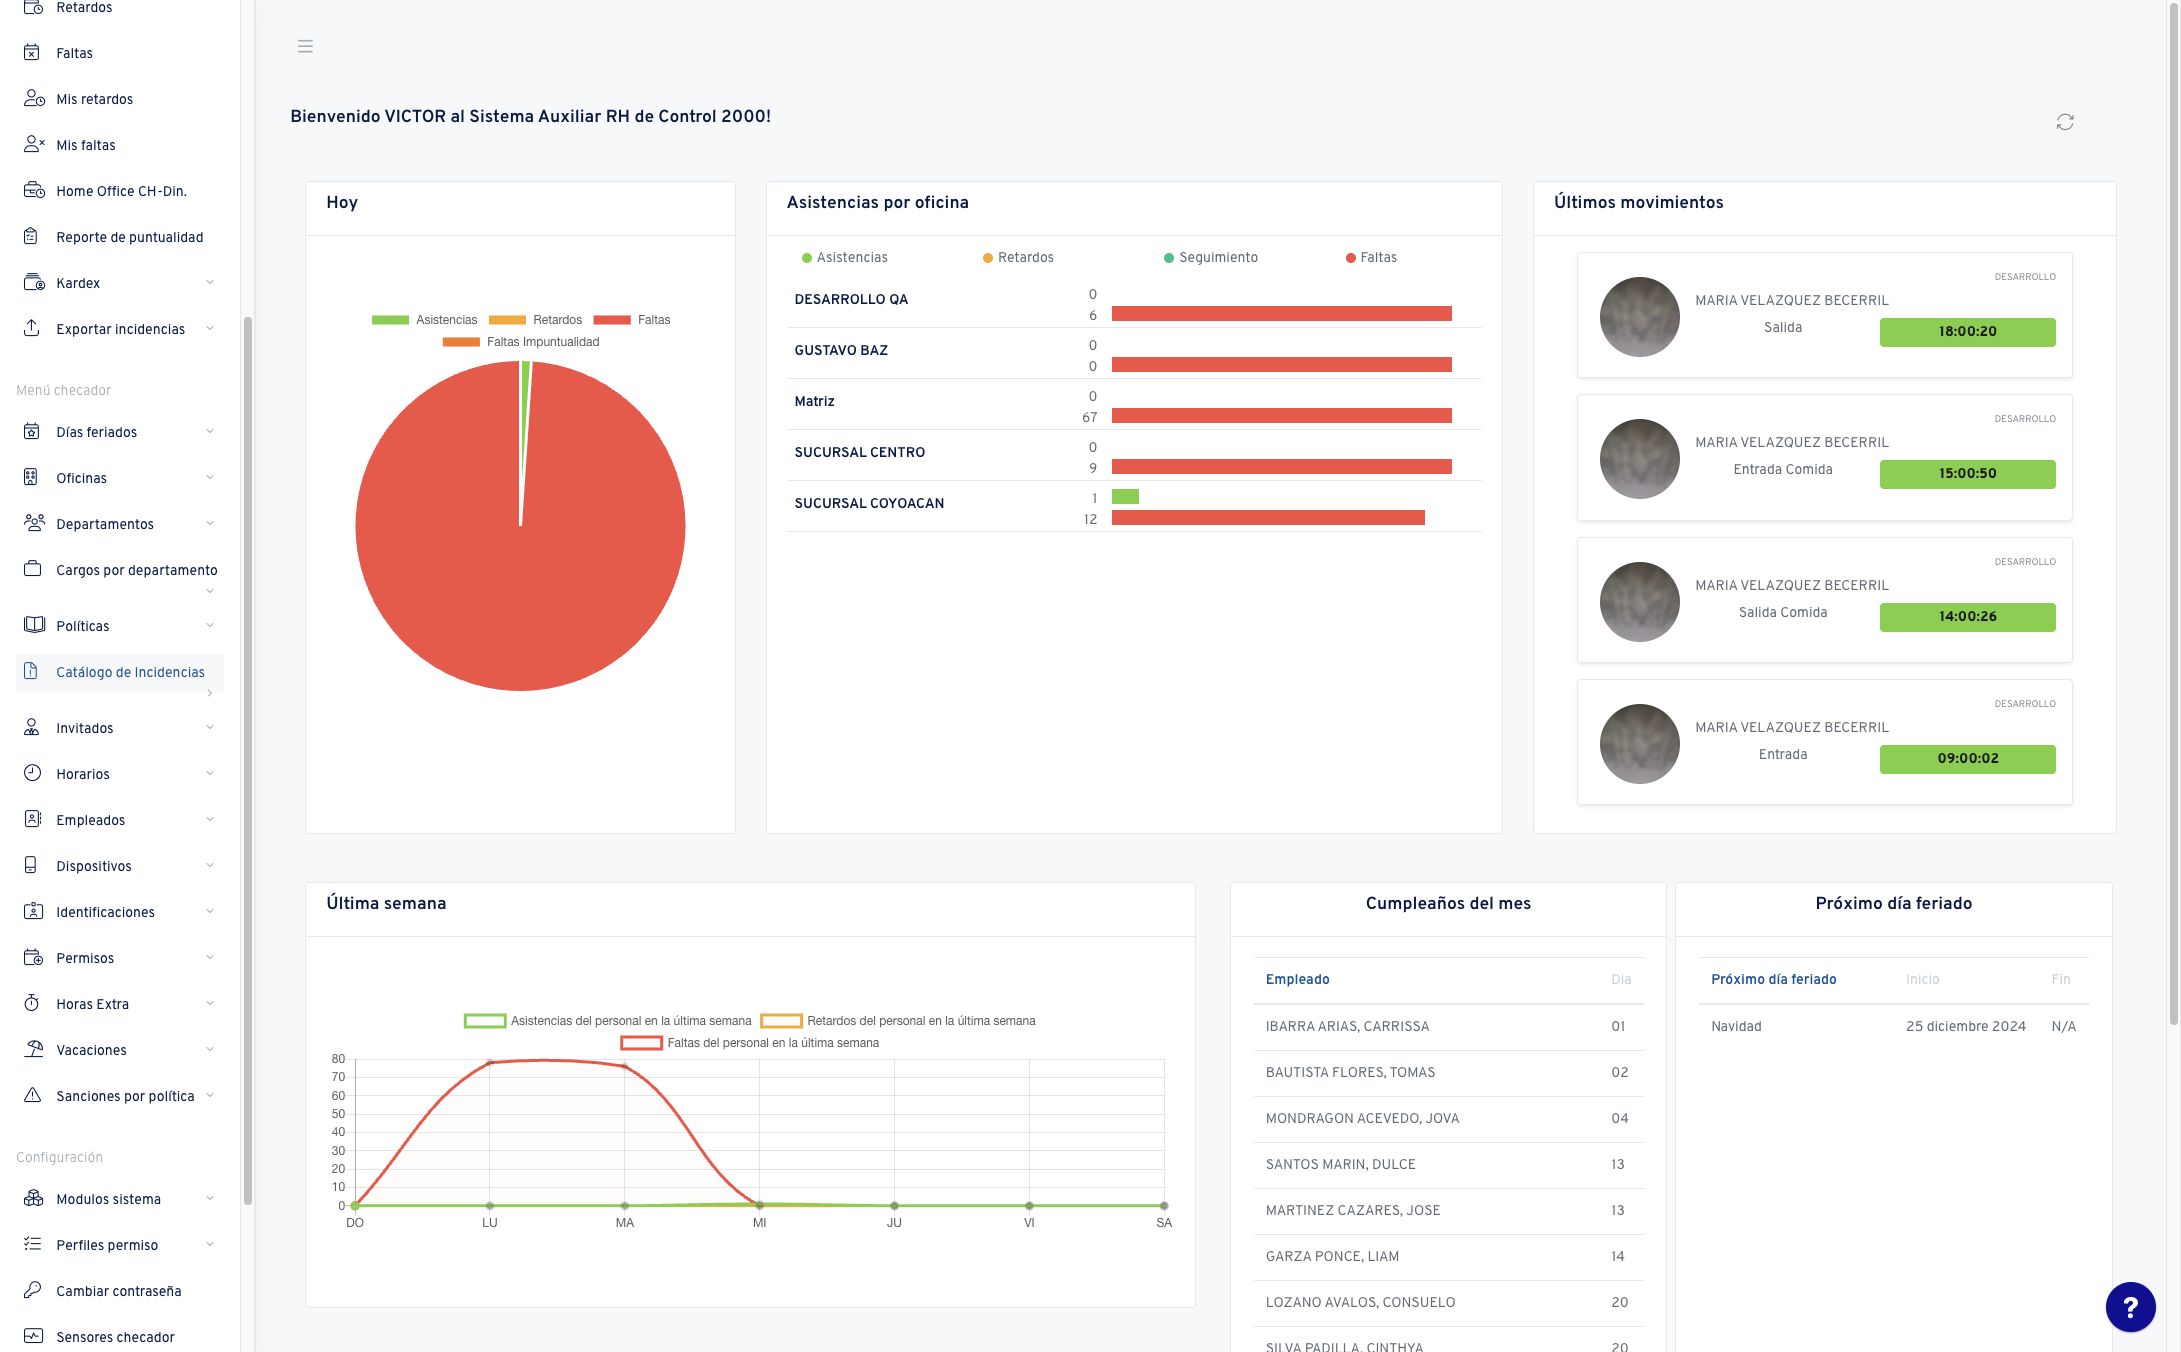This screenshot has height=1352, width=2181.
Task: Click the hamburger menu icon
Action: [x=305, y=46]
